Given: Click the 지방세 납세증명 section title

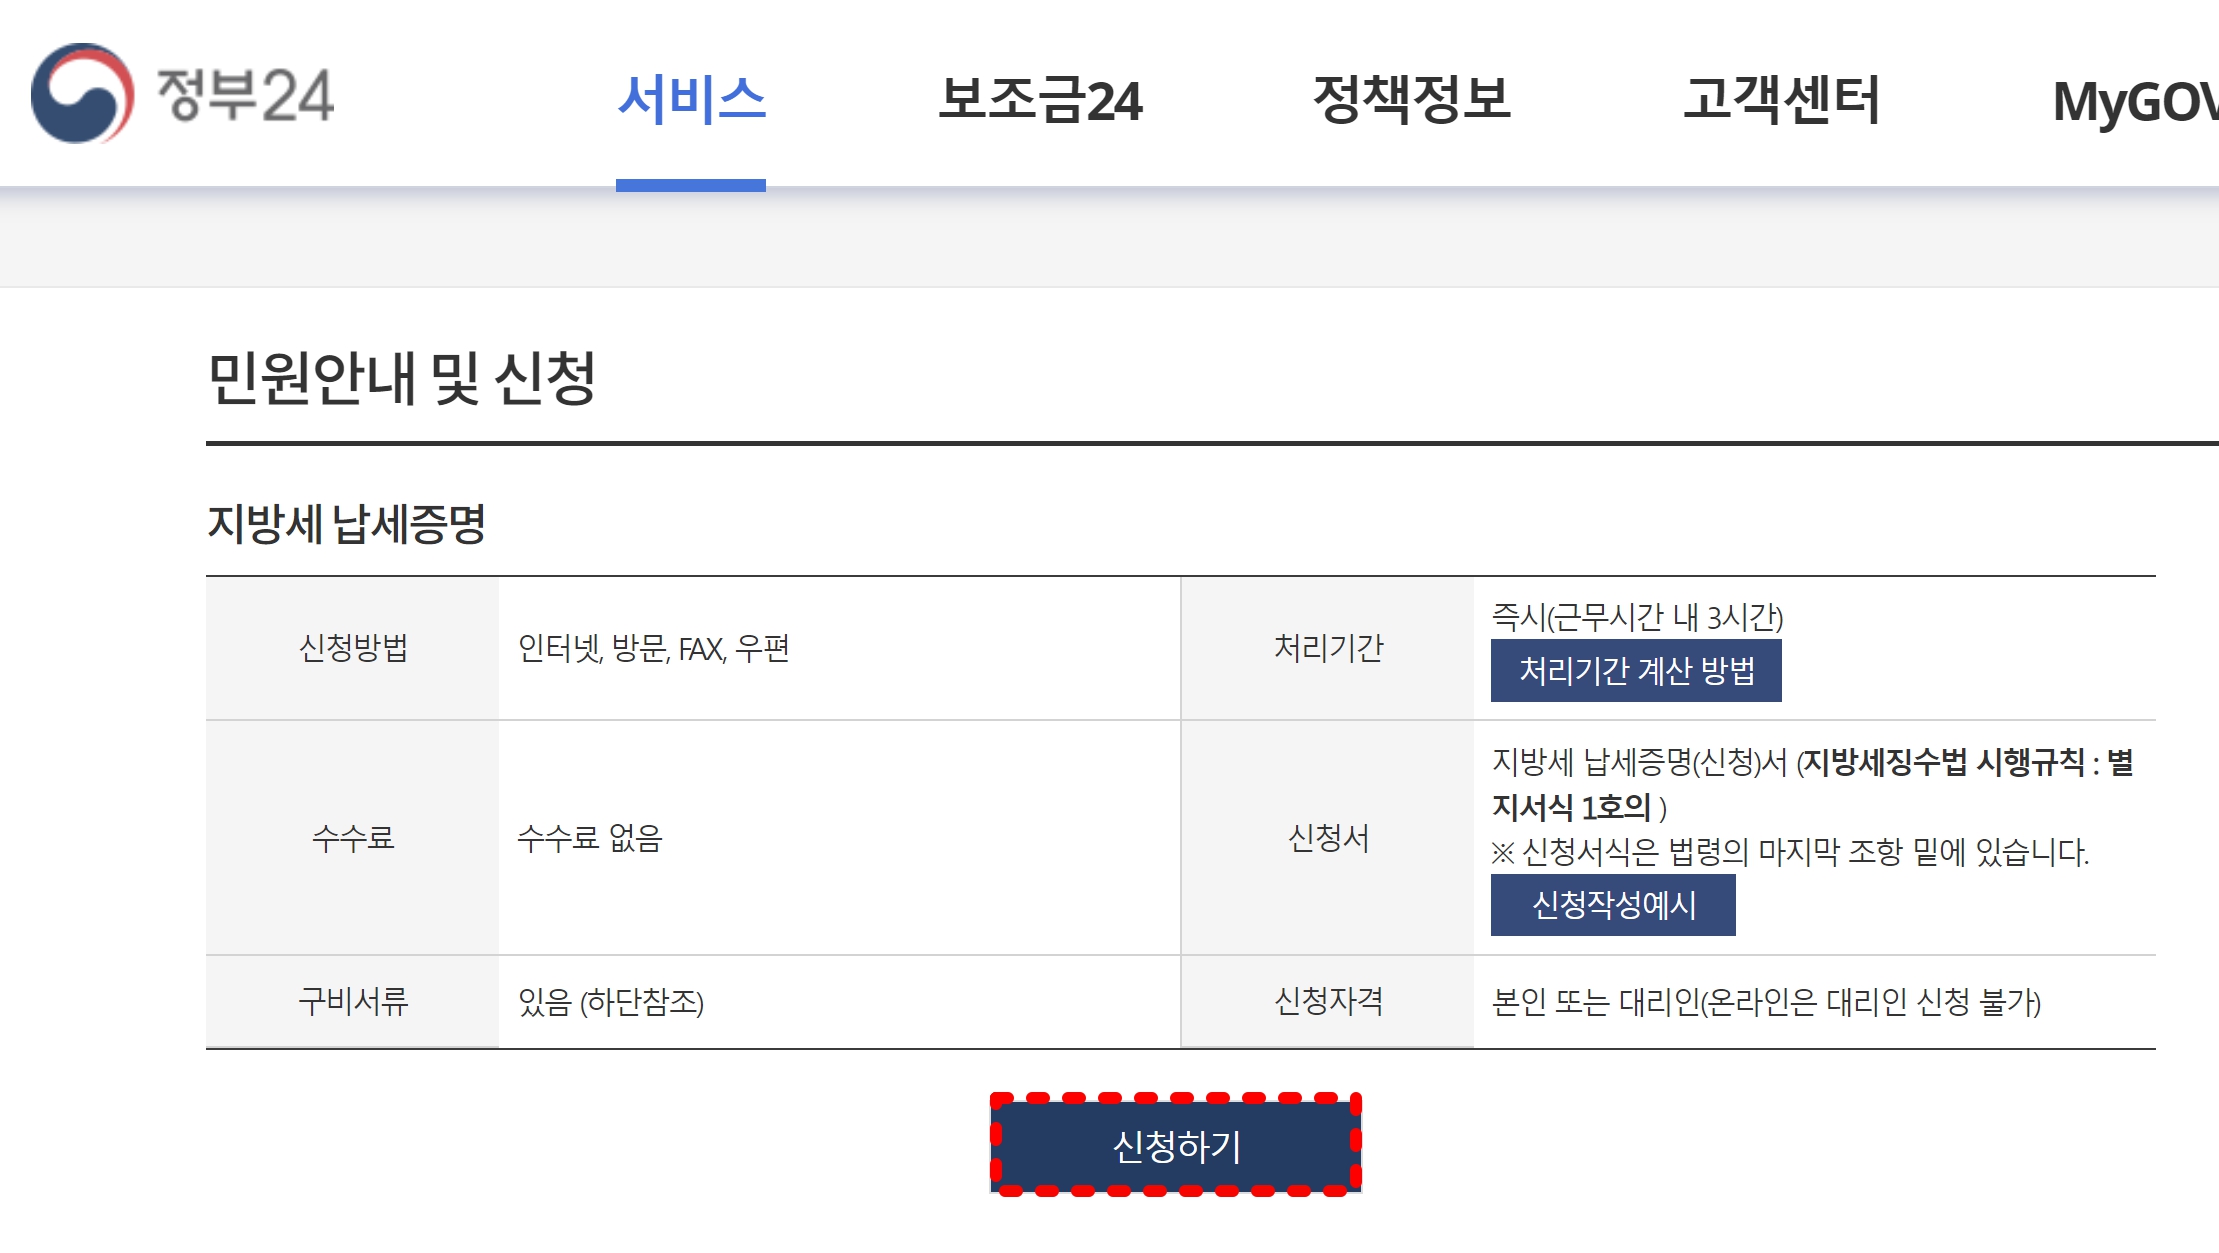Looking at the screenshot, I should click(346, 523).
